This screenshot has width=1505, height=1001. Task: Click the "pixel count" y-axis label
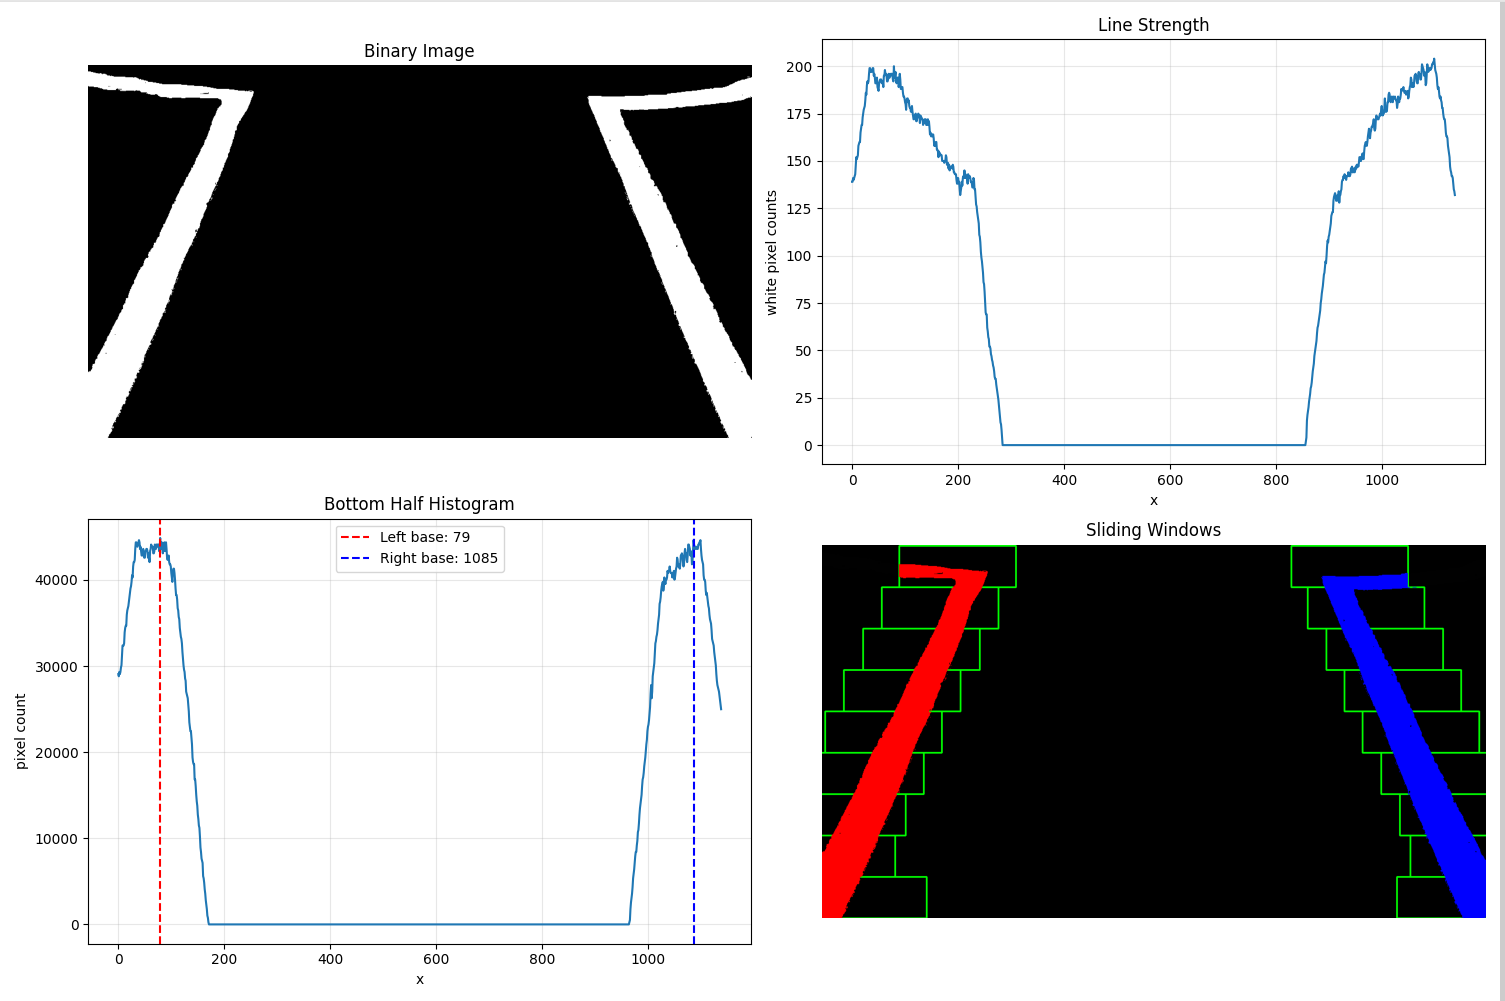(20, 731)
